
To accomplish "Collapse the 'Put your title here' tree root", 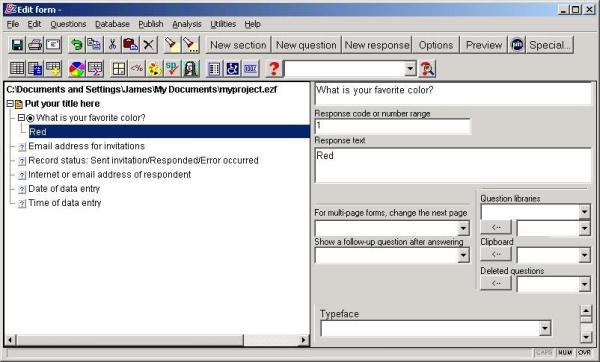I will [10, 104].
